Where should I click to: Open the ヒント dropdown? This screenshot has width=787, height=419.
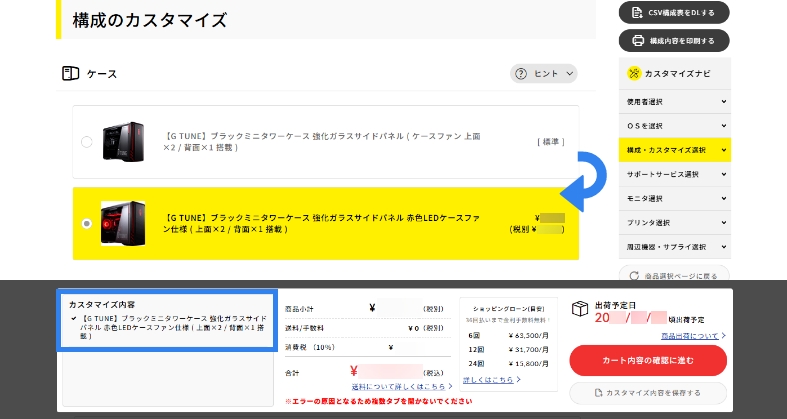pos(544,74)
